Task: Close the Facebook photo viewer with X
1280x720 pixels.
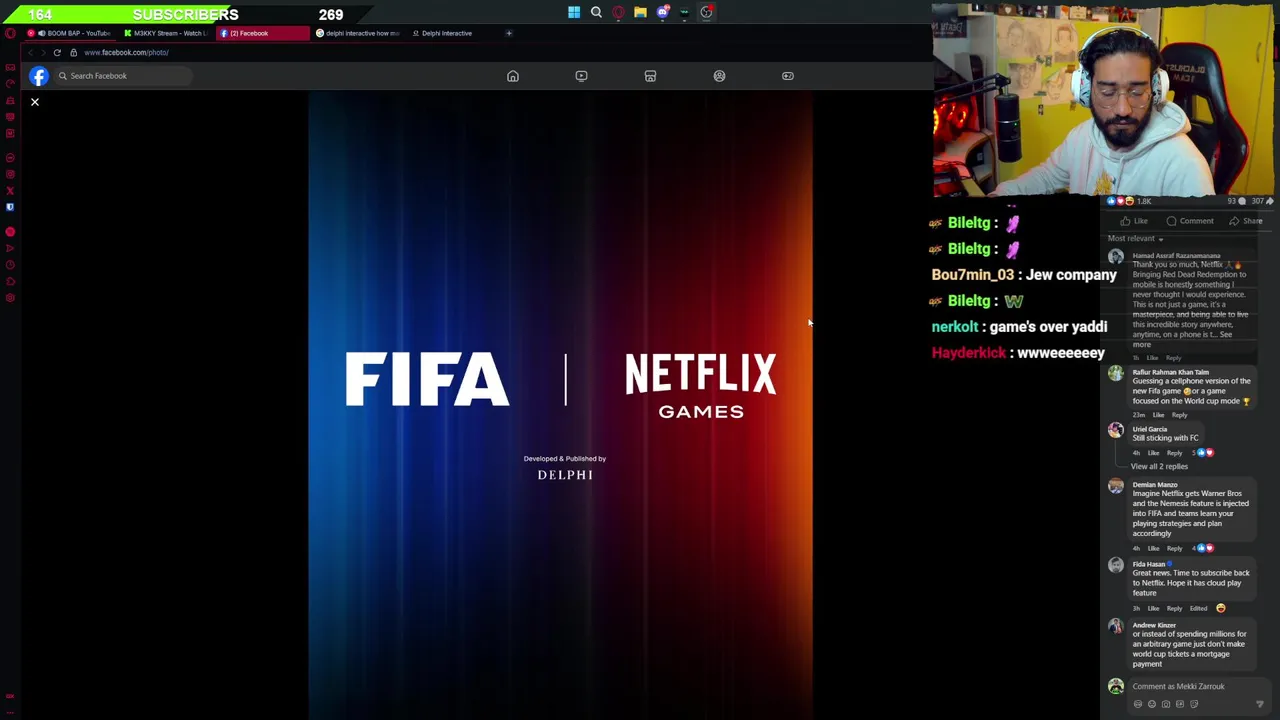Action: pos(35,102)
